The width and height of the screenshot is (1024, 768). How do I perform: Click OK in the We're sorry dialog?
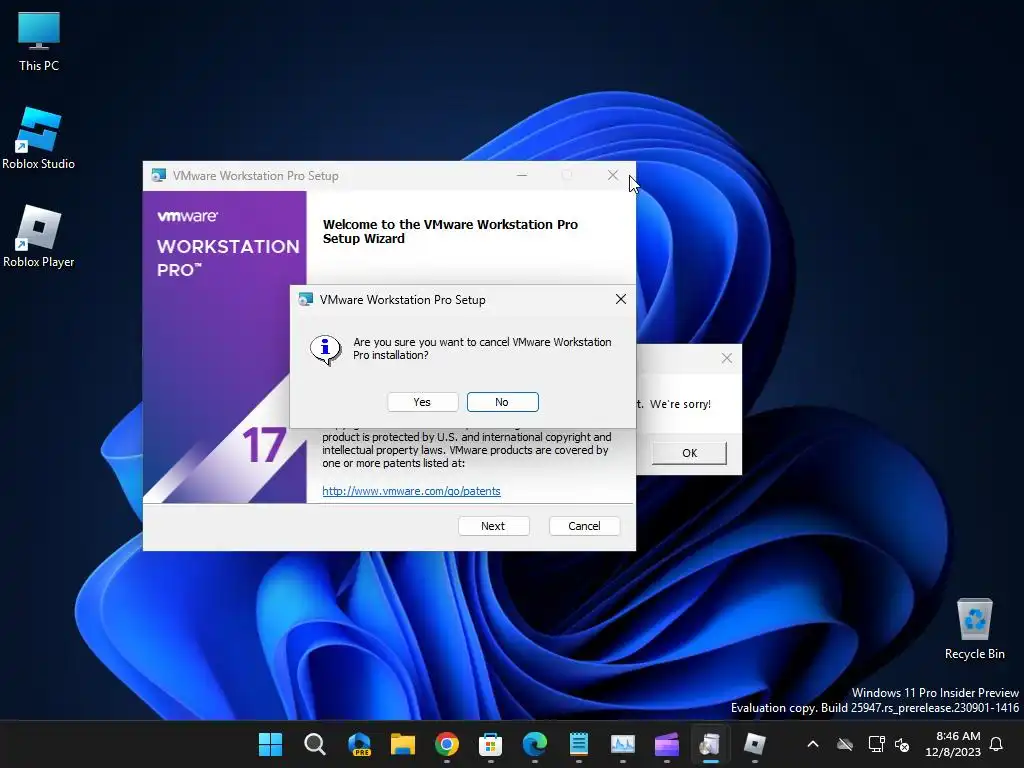[x=690, y=453]
